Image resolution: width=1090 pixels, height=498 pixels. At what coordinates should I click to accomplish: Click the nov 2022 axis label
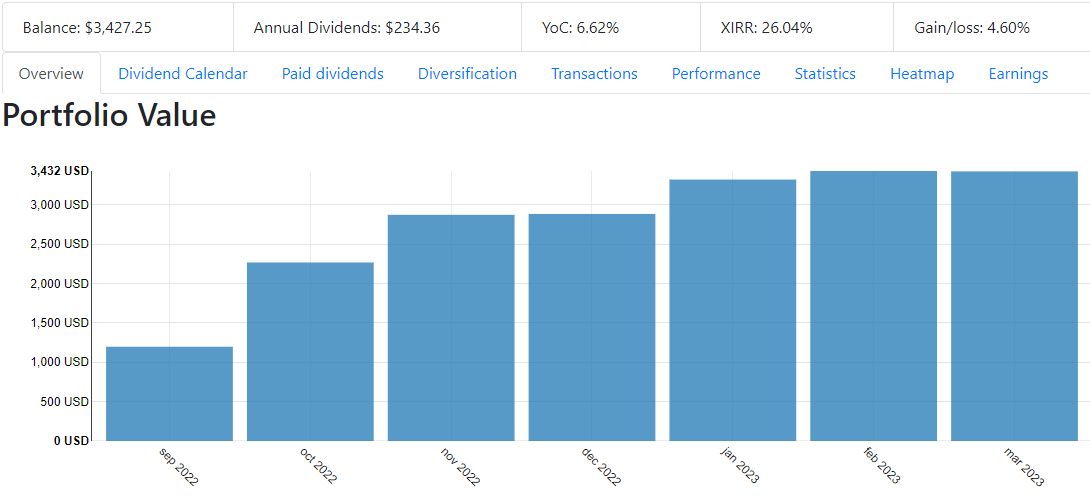[460, 466]
